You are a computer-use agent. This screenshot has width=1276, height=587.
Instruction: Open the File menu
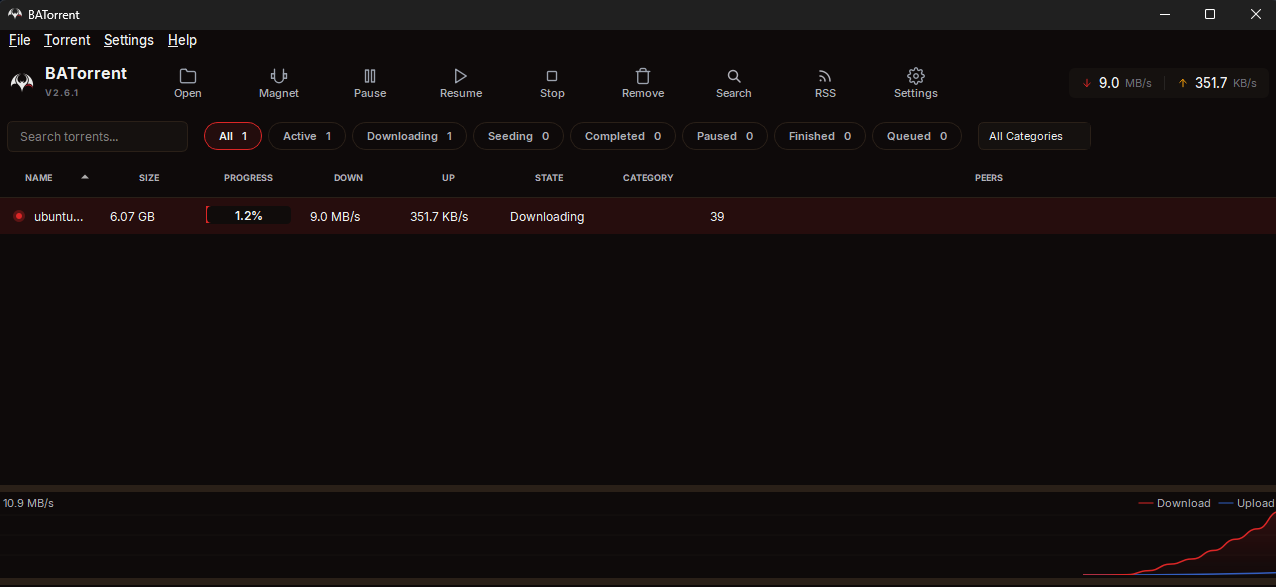[x=20, y=40]
